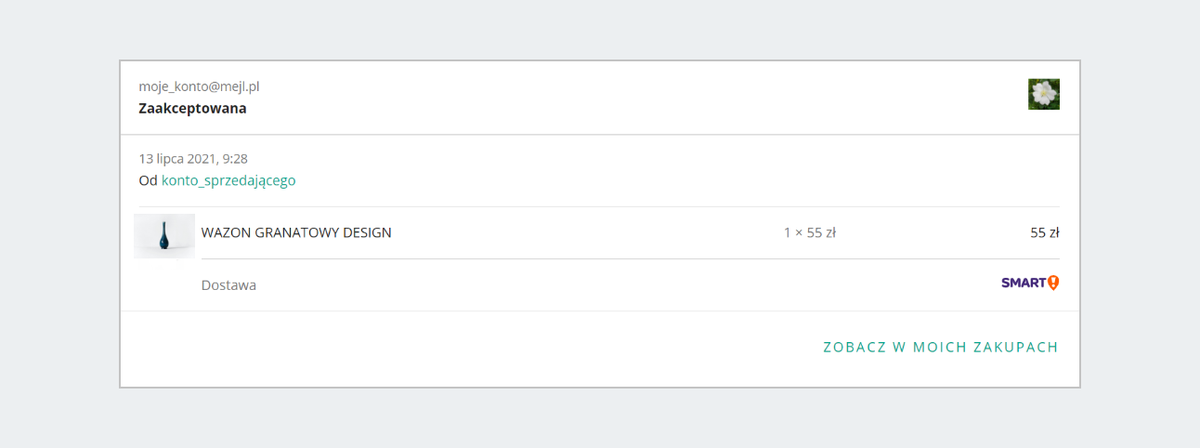Open the konto_sprzedającego seller link
The width and height of the screenshot is (1200, 448).
(x=228, y=181)
